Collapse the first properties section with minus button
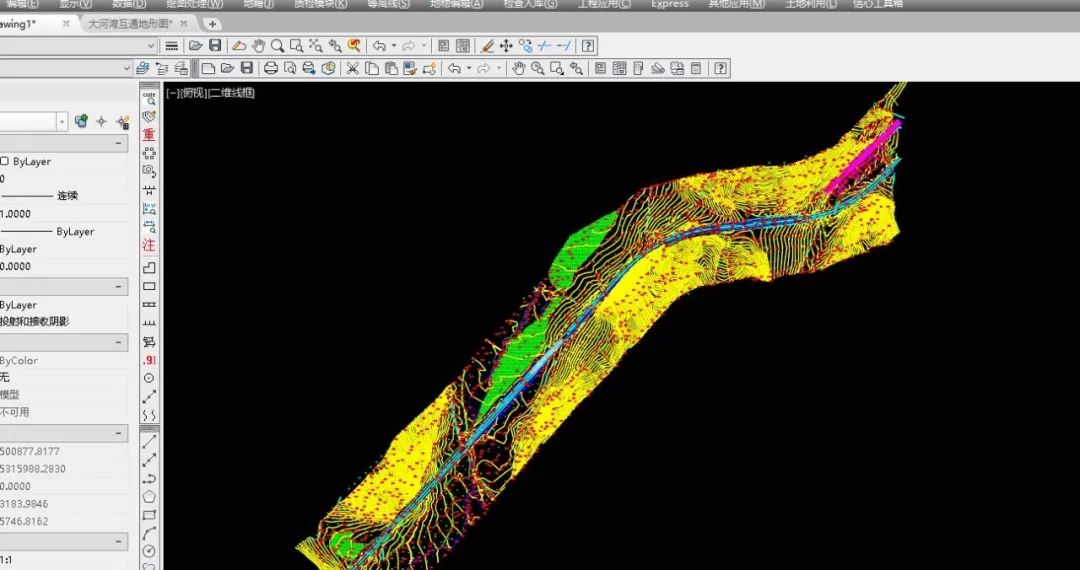This screenshot has height=570, width=1080. coord(120,144)
